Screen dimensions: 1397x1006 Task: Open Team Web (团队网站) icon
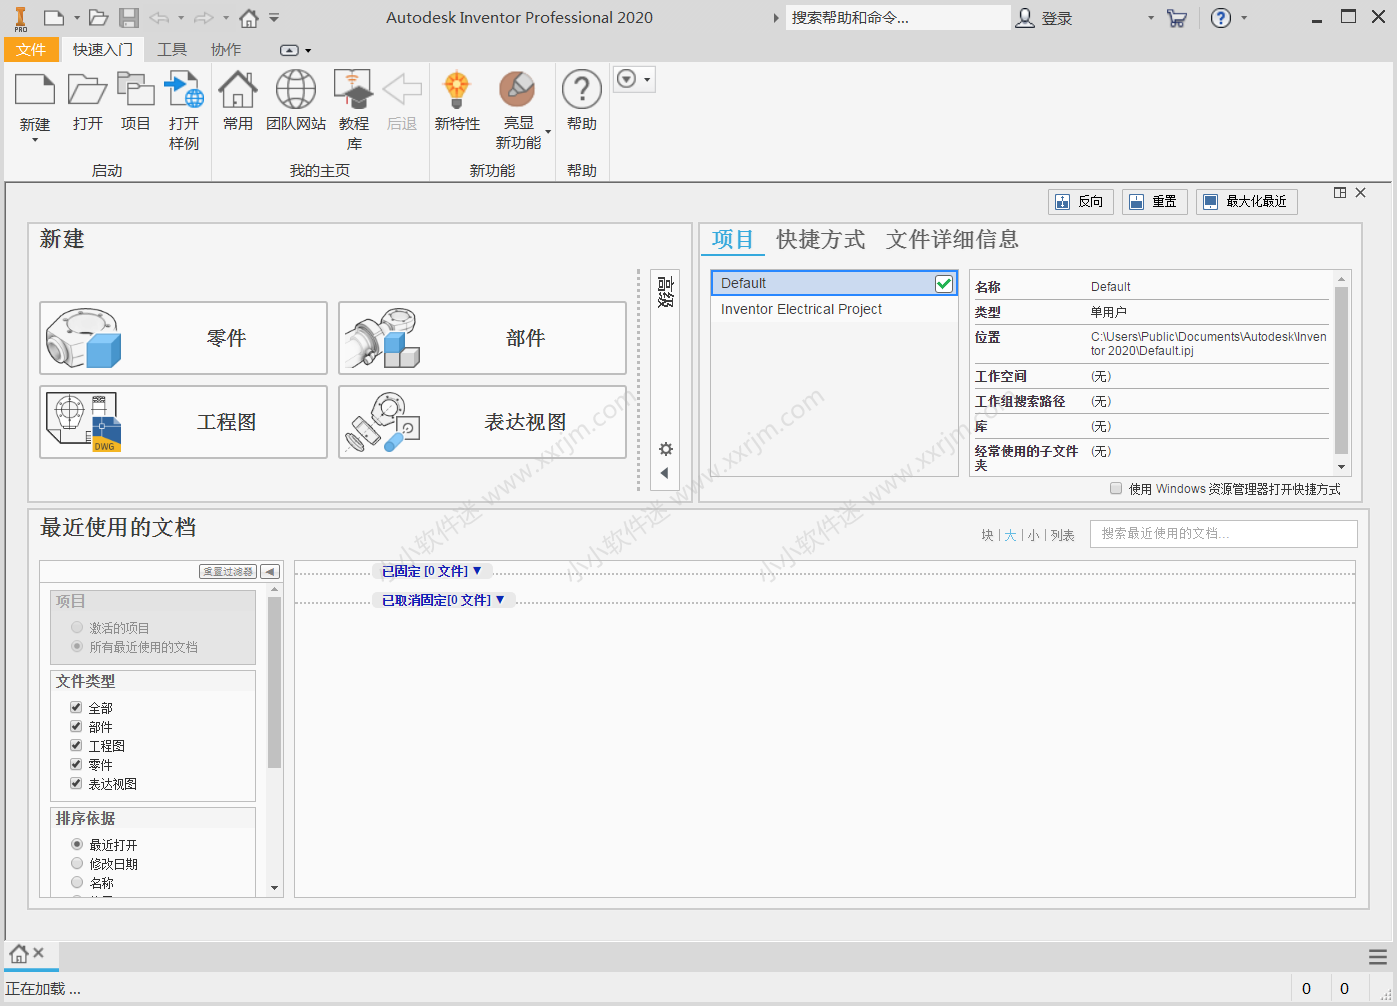(296, 90)
